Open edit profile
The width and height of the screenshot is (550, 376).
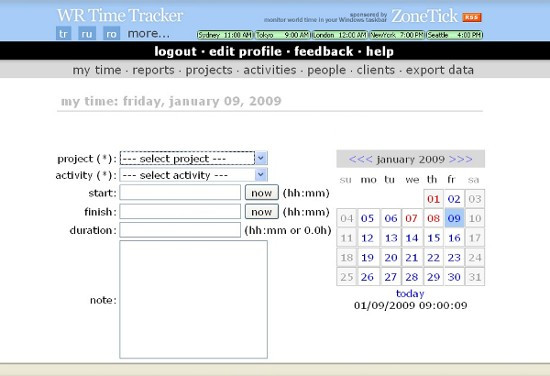click(246, 52)
